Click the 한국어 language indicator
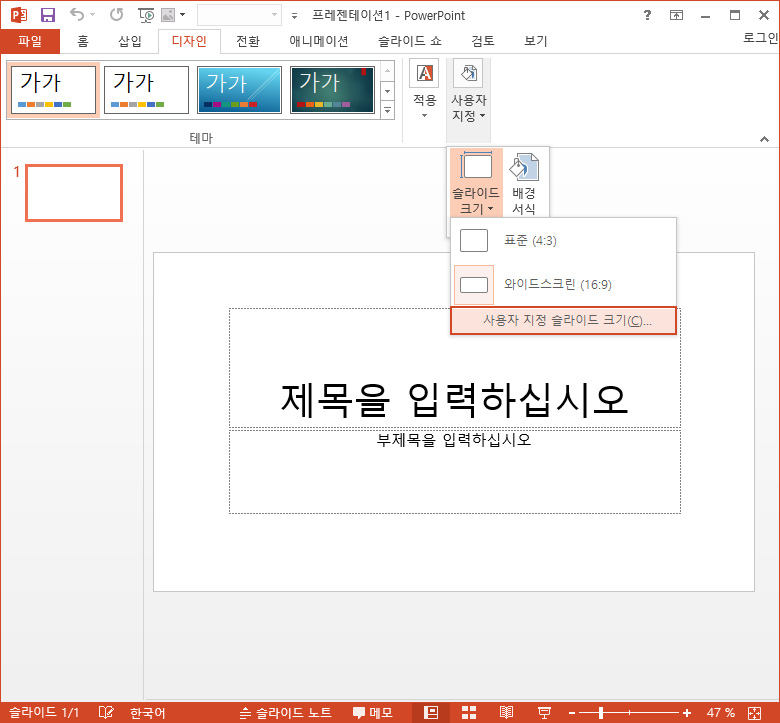The height and width of the screenshot is (723, 780). 147,713
